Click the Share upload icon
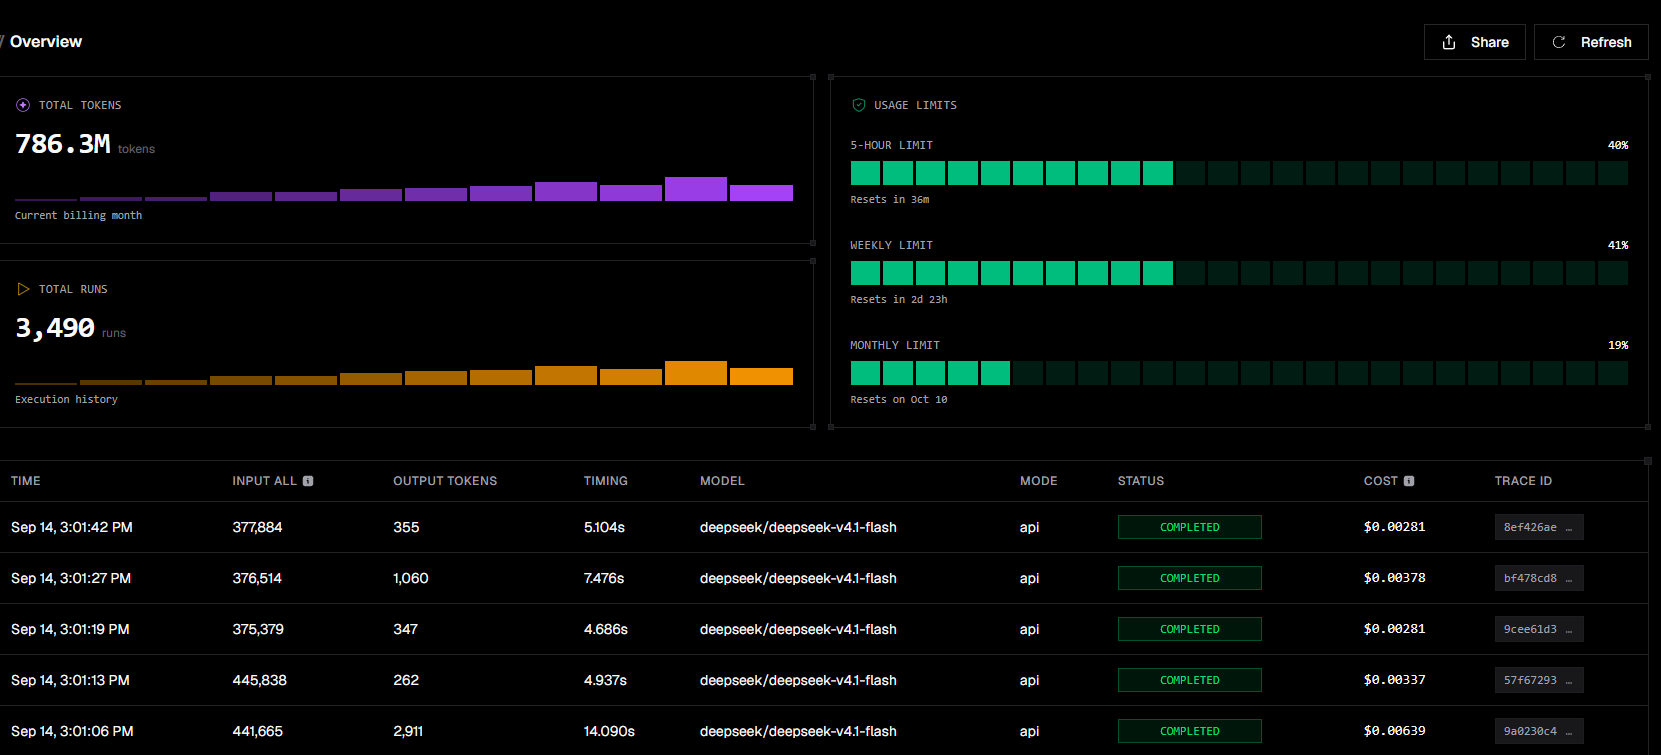This screenshot has height=755, width=1661. 1449,42
